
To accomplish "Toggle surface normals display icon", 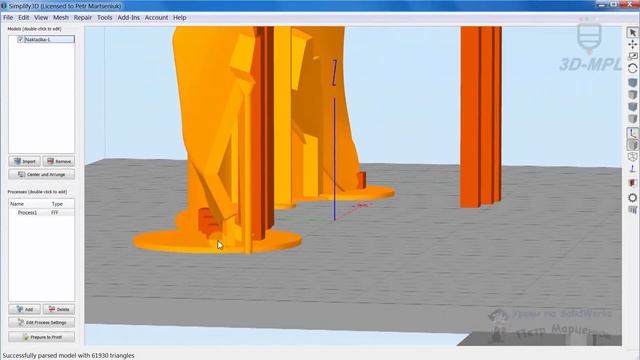I will pos(632,169).
